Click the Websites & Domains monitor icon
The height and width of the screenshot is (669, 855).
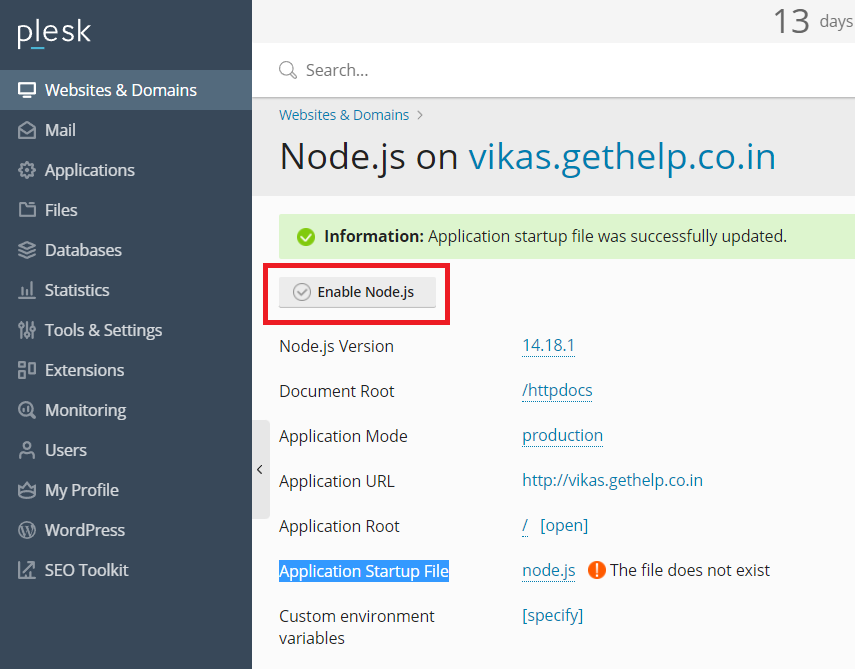[27, 90]
